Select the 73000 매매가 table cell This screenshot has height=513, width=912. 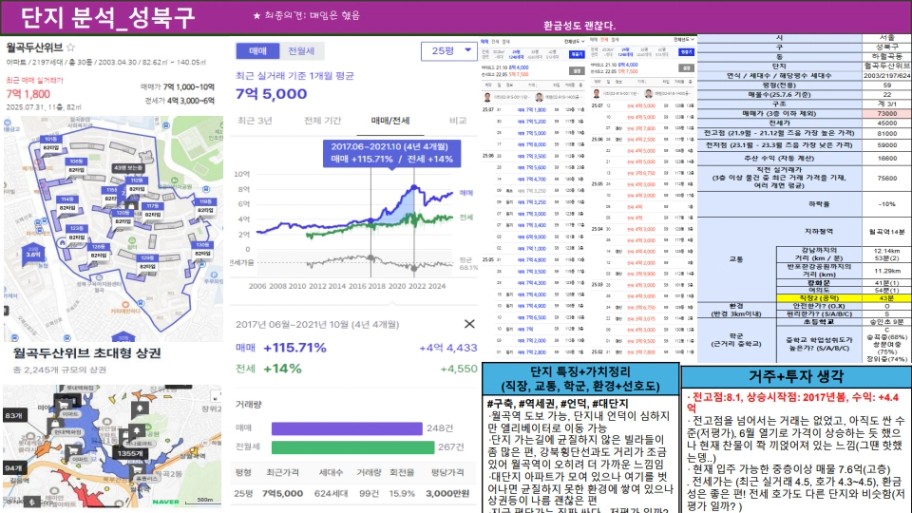click(886, 114)
